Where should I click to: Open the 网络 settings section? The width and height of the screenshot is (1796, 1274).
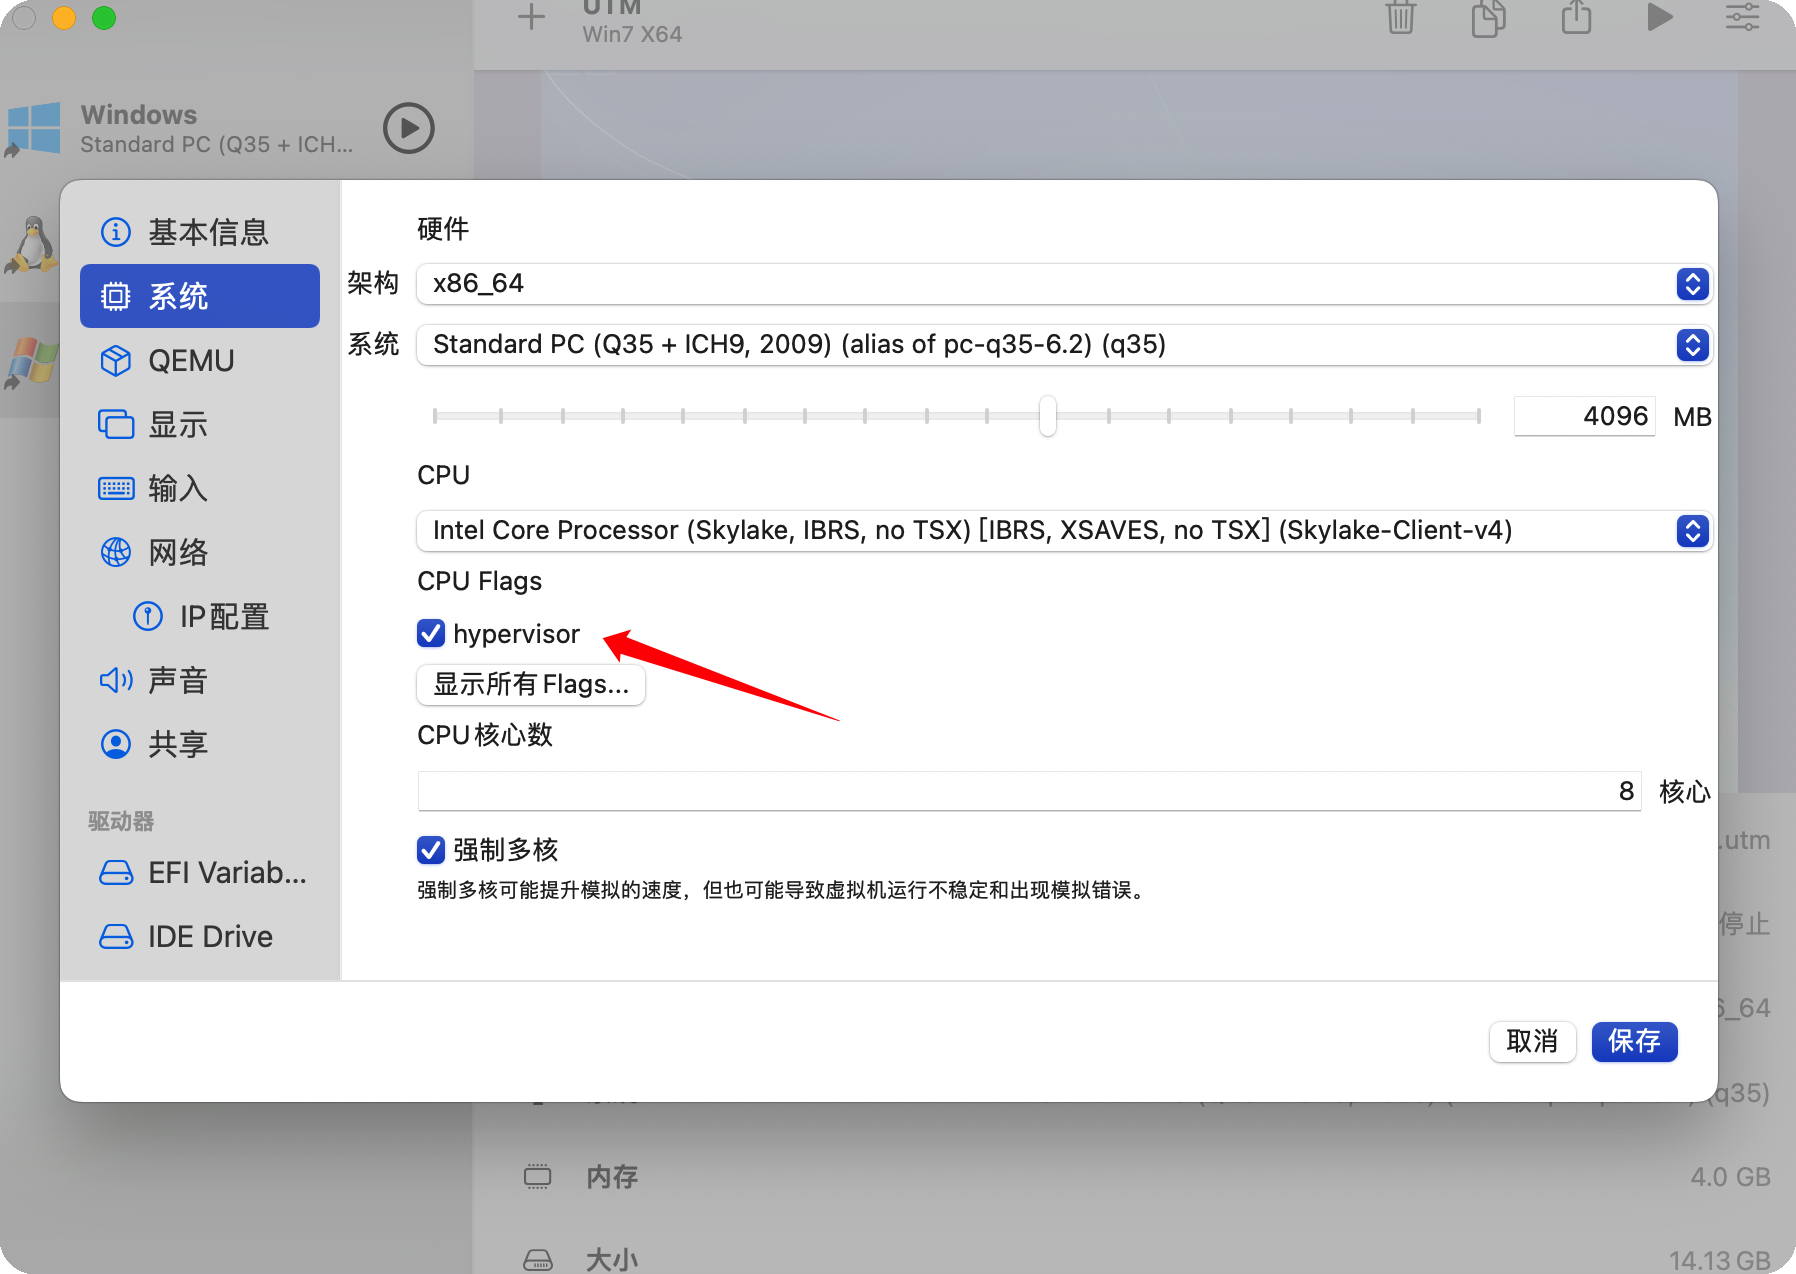[178, 552]
